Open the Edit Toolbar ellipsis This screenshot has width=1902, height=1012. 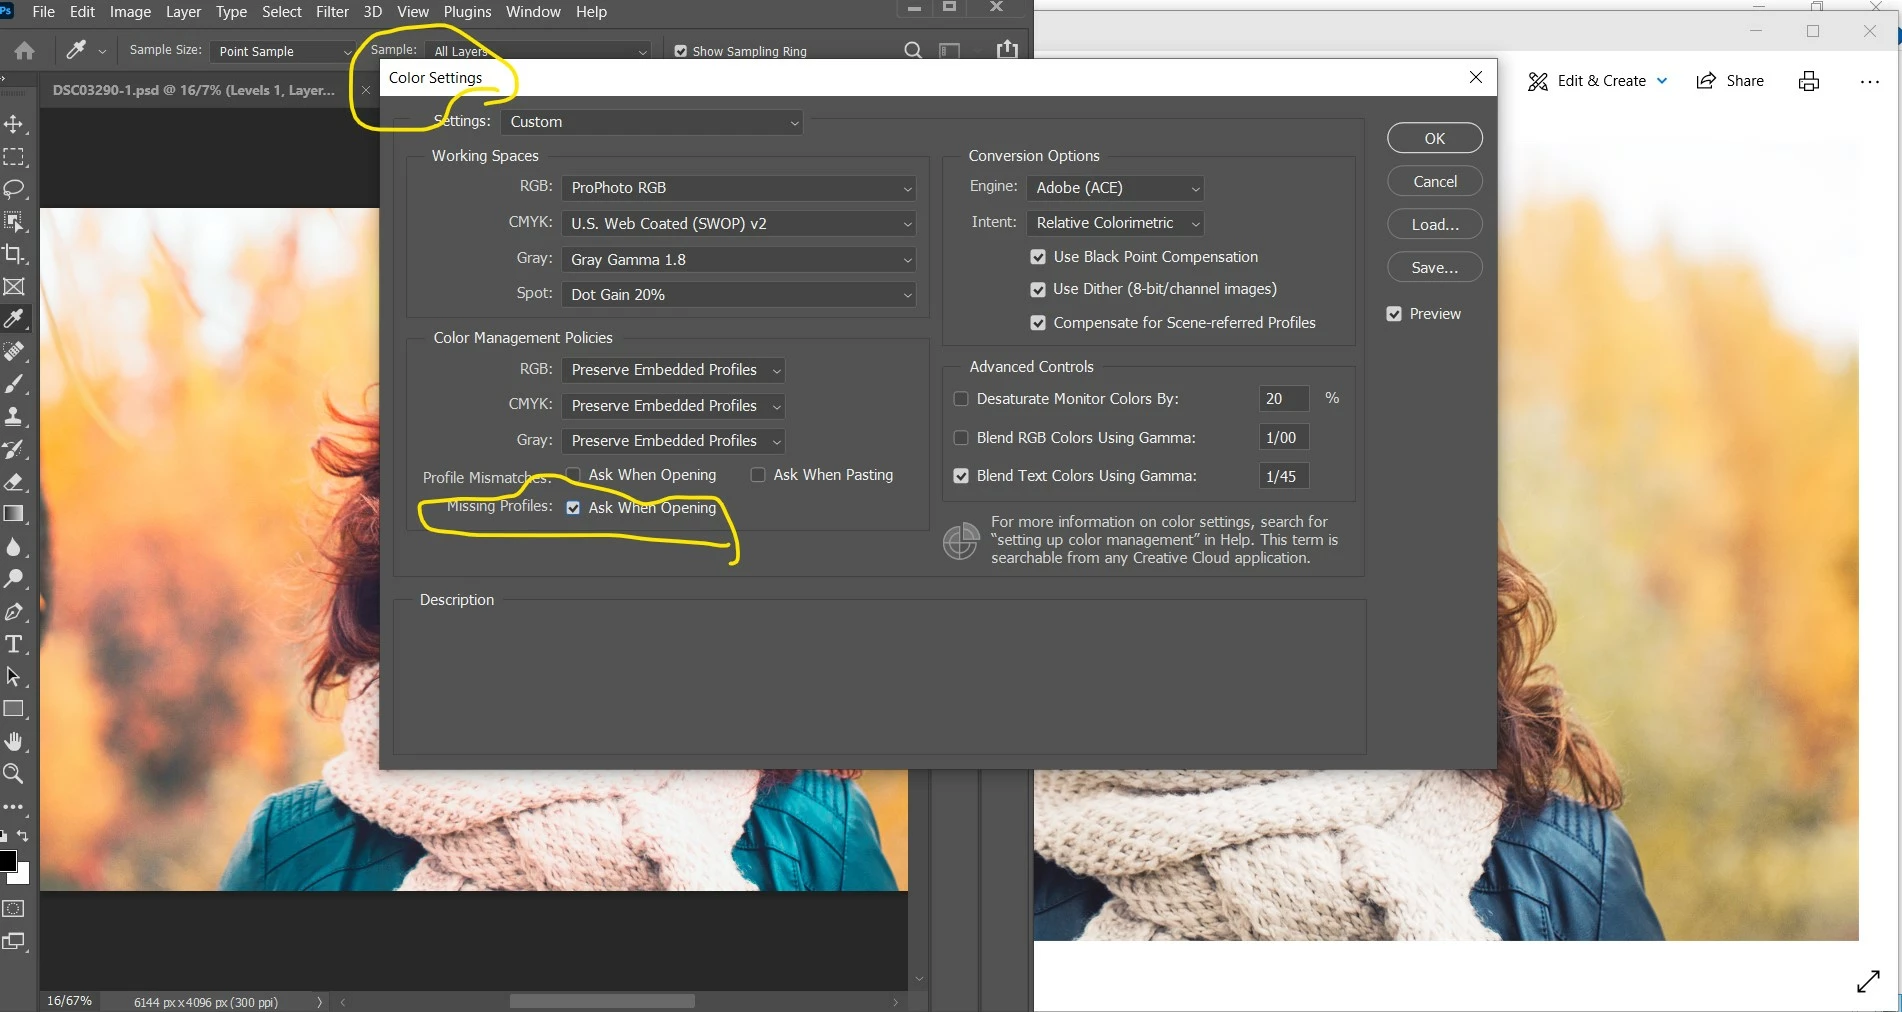point(14,806)
